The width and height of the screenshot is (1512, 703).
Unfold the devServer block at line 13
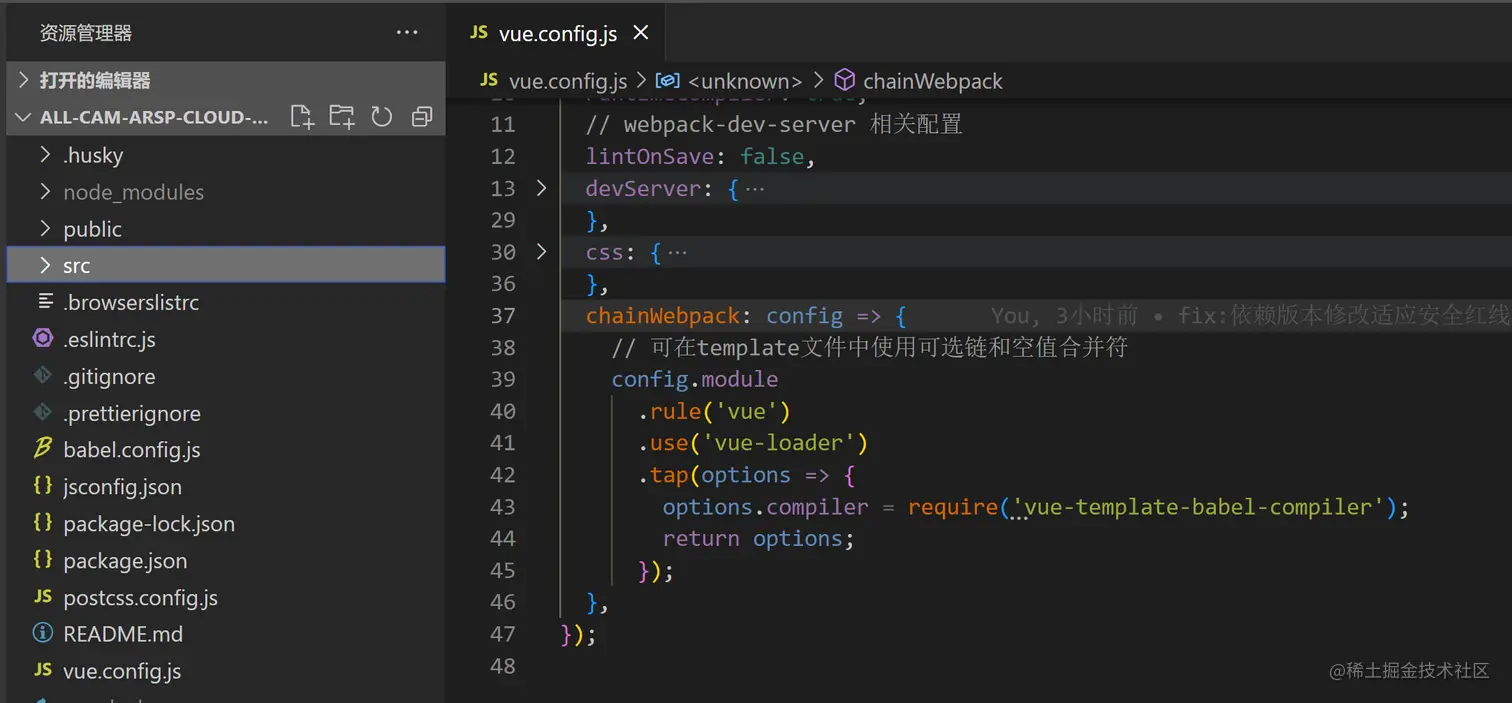(x=541, y=187)
